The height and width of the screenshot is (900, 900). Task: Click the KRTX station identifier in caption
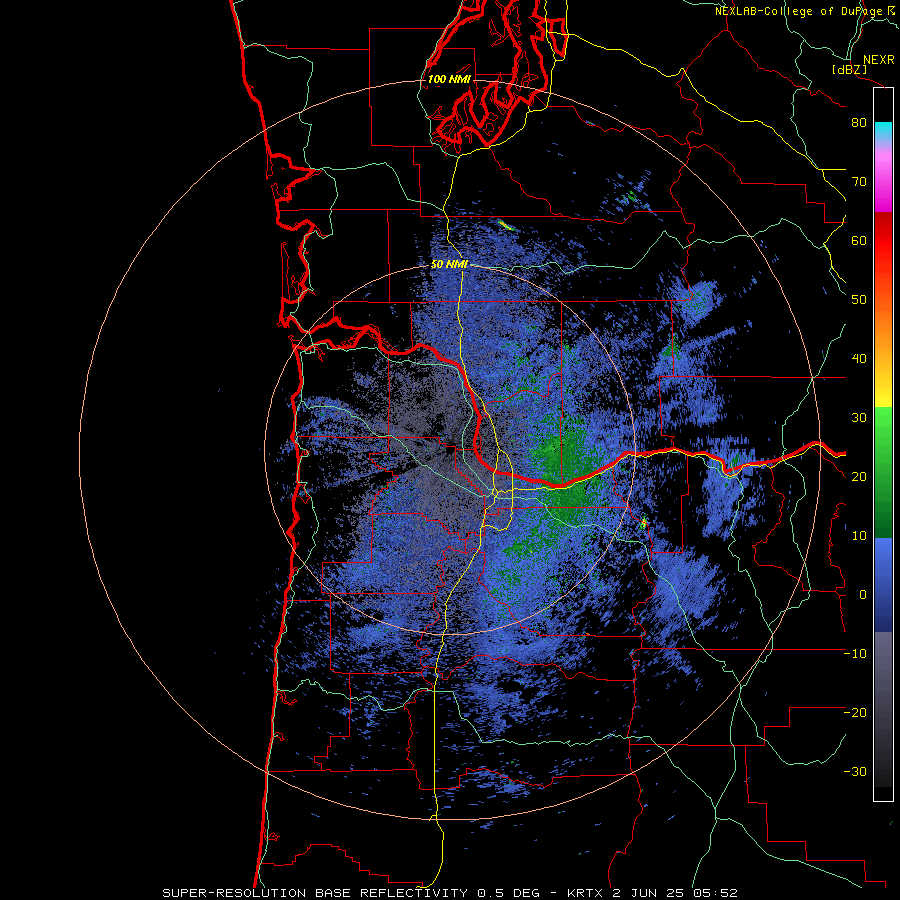[587, 893]
